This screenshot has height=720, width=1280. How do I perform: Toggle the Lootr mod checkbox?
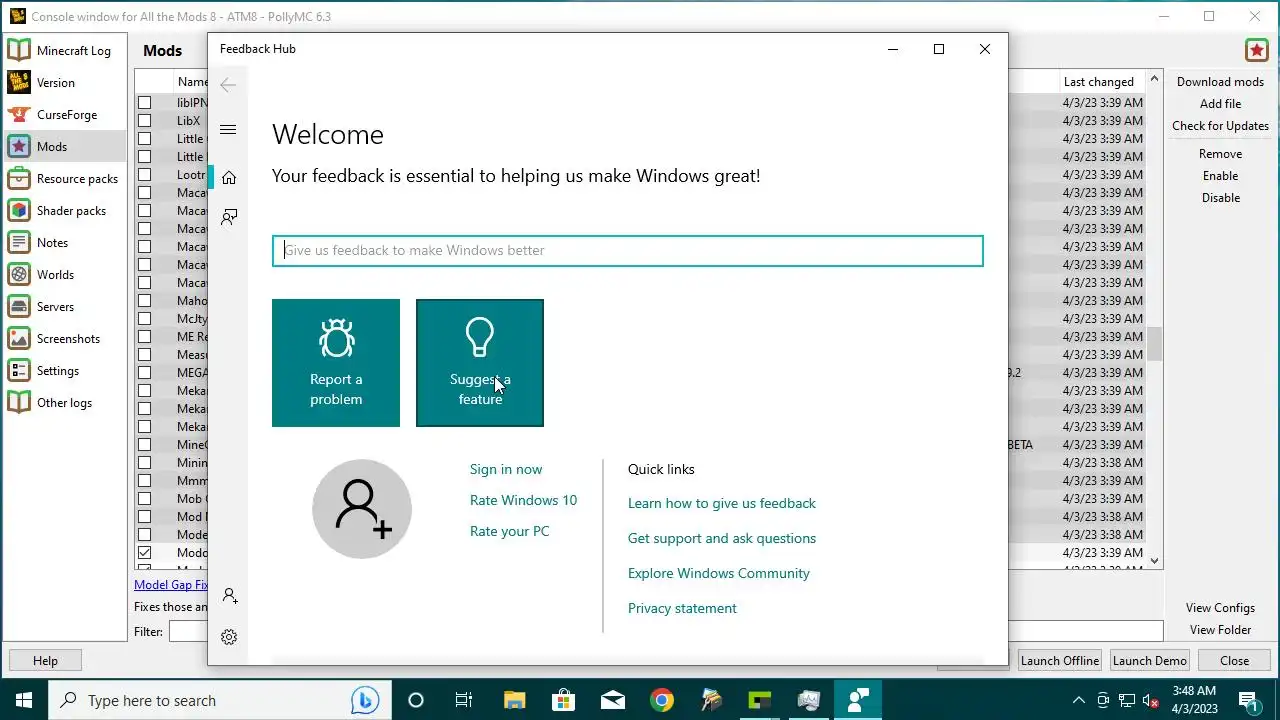click(145, 174)
